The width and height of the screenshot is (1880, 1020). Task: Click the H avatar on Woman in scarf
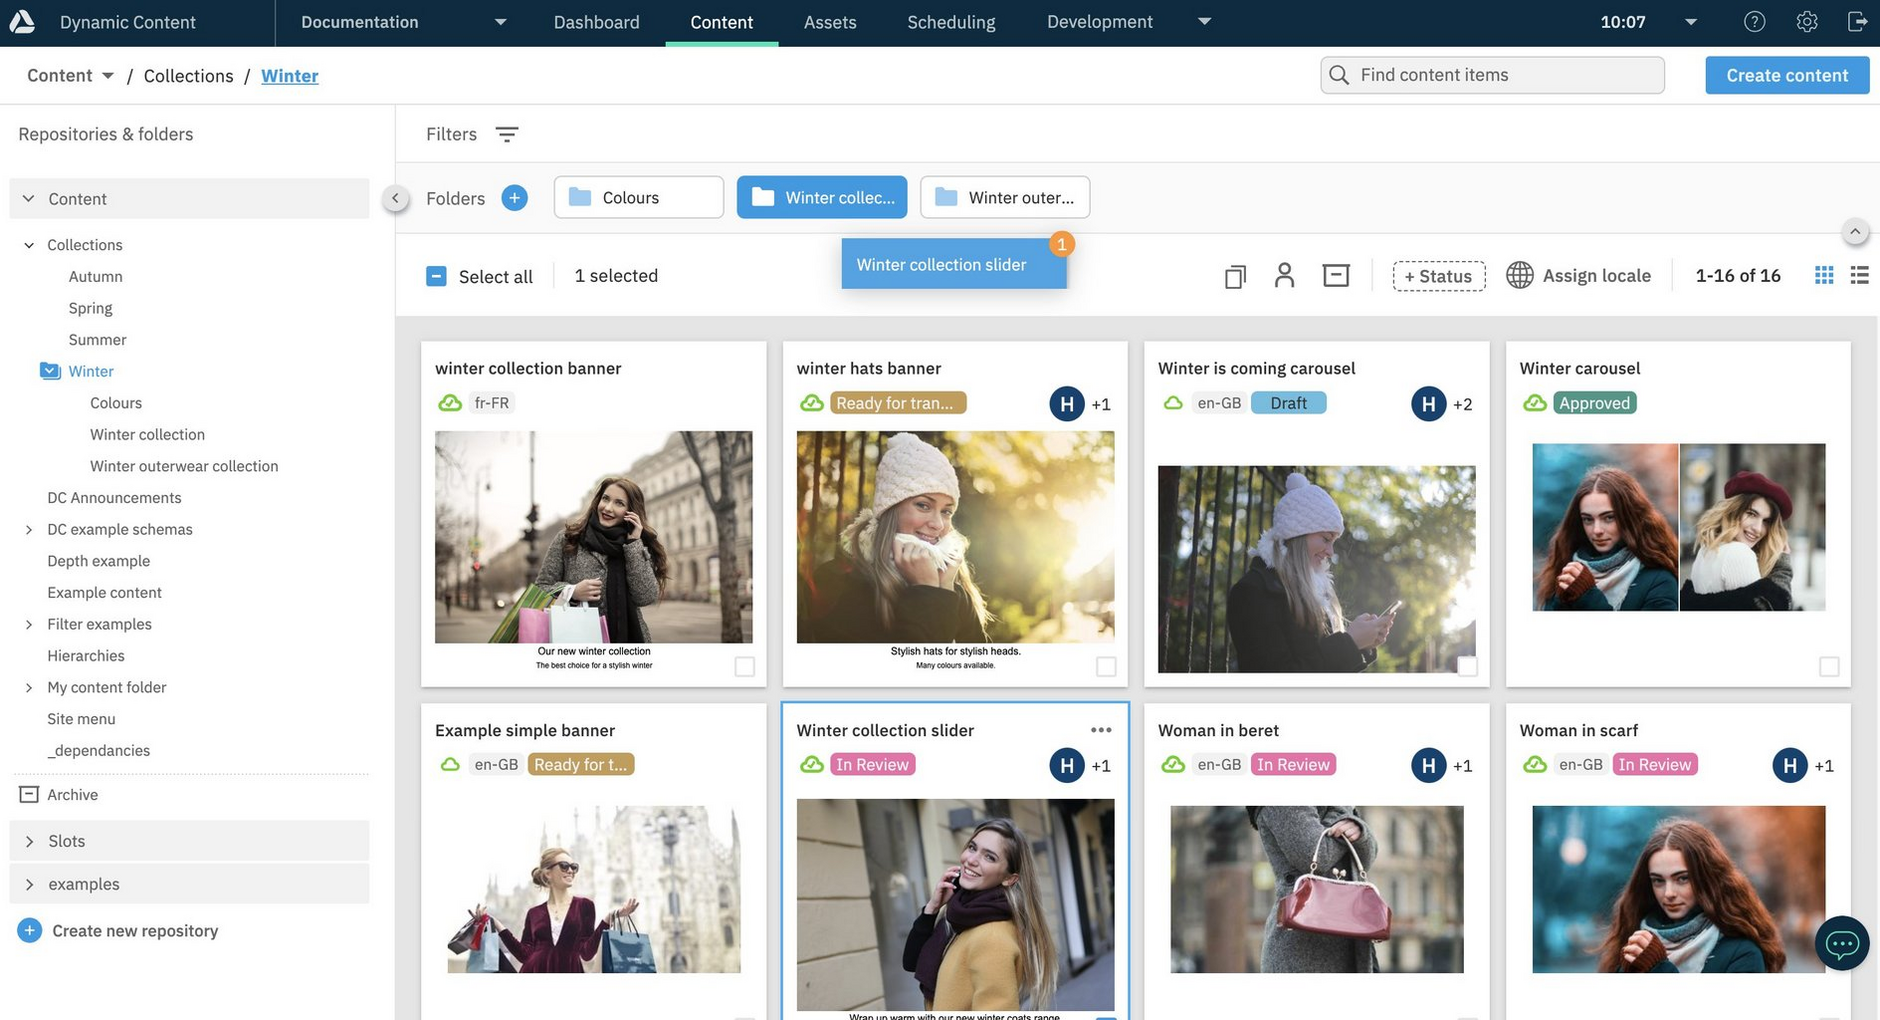click(1790, 765)
